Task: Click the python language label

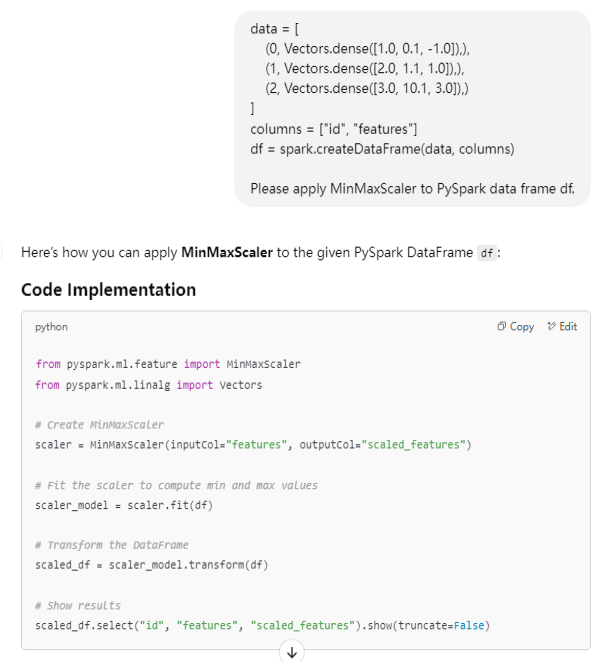Action: tap(52, 327)
